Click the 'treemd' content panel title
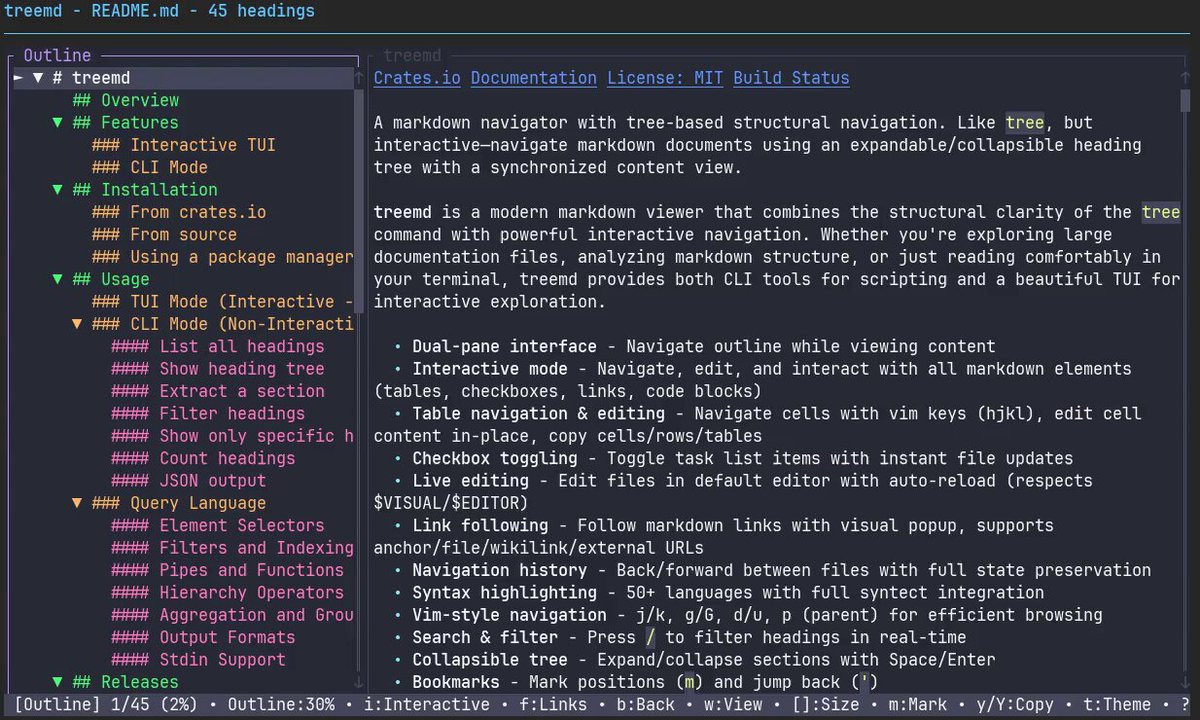The height and width of the screenshot is (720, 1200). [x=413, y=56]
